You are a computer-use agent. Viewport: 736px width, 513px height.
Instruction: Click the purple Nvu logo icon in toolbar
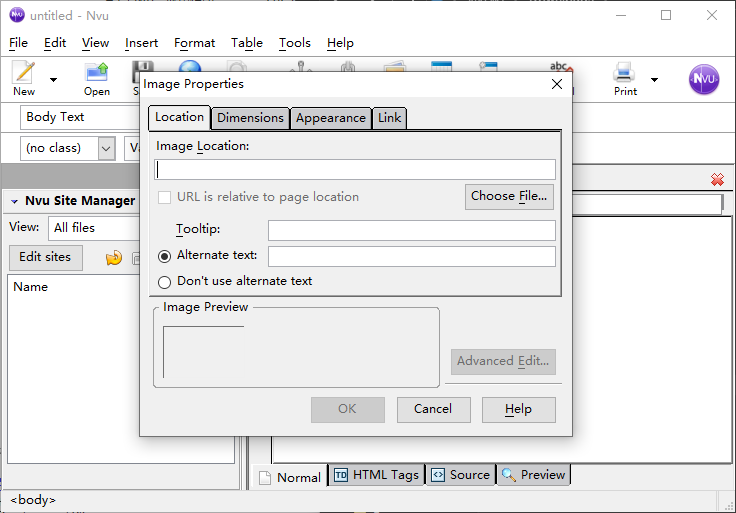tap(704, 79)
